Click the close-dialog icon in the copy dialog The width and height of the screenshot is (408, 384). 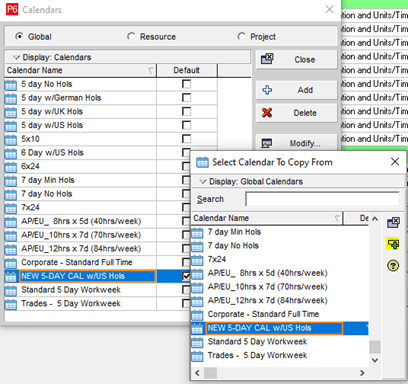[393, 222]
